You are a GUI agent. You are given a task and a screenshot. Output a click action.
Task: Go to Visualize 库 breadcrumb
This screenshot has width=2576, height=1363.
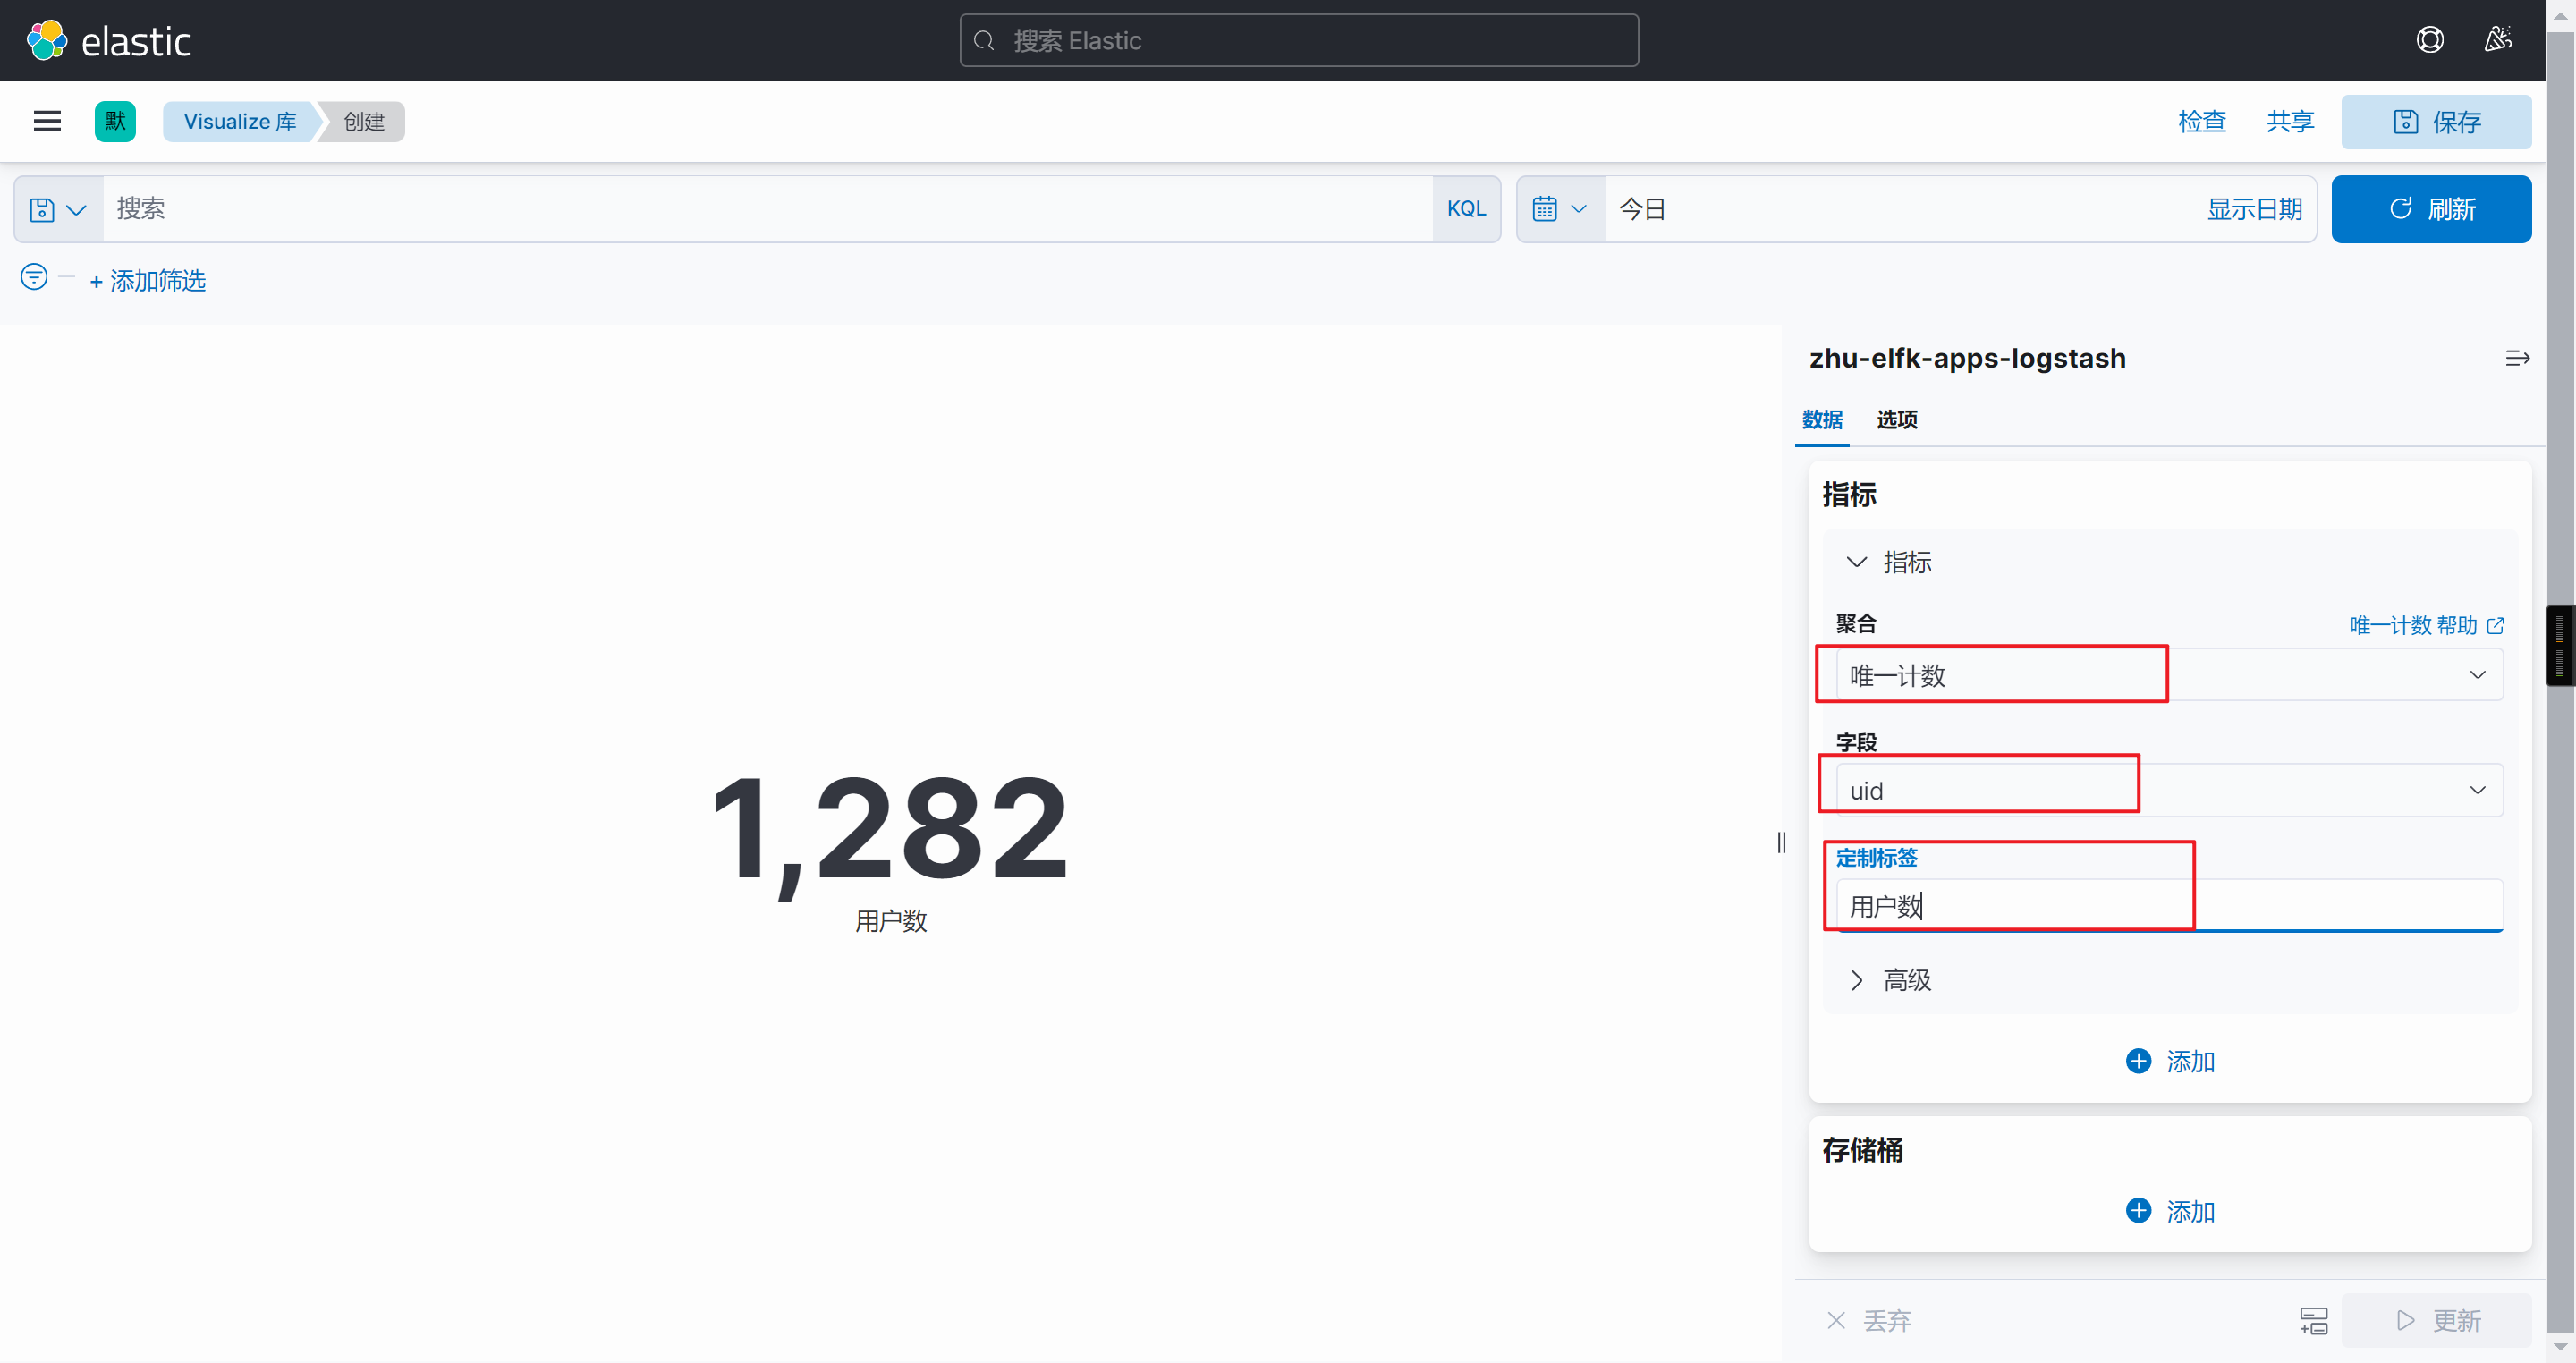pyautogui.click(x=240, y=121)
